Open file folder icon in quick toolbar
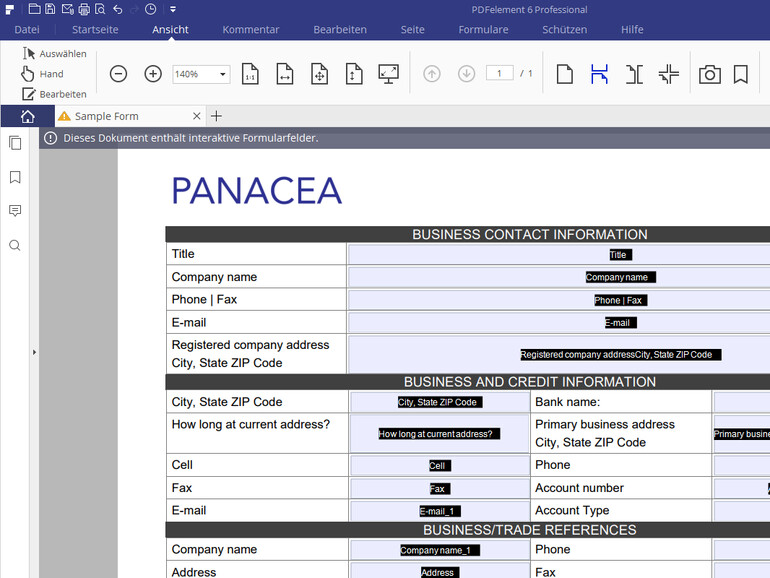Image resolution: width=770 pixels, height=578 pixels. pos(34,9)
